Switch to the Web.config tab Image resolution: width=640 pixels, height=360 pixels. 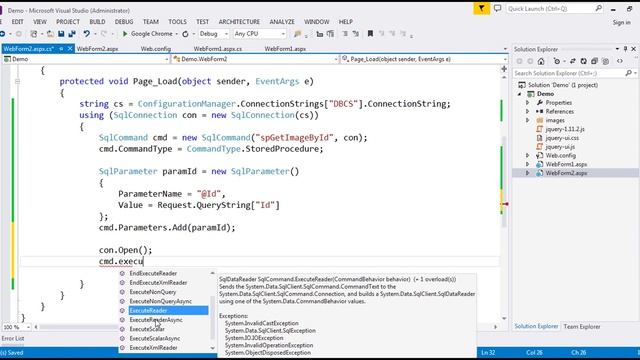(156, 49)
